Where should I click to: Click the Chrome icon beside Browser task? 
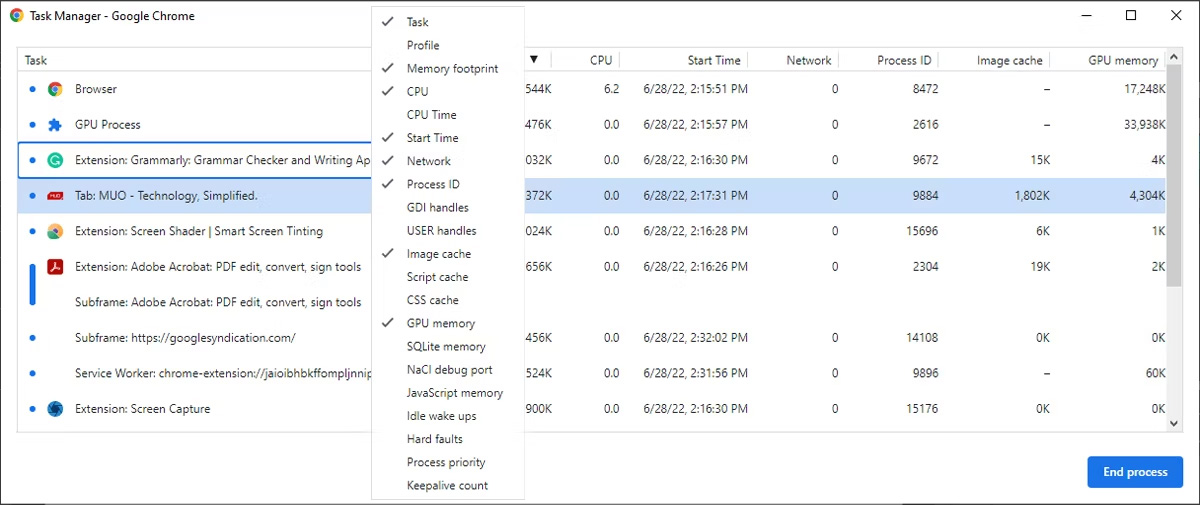[55, 89]
